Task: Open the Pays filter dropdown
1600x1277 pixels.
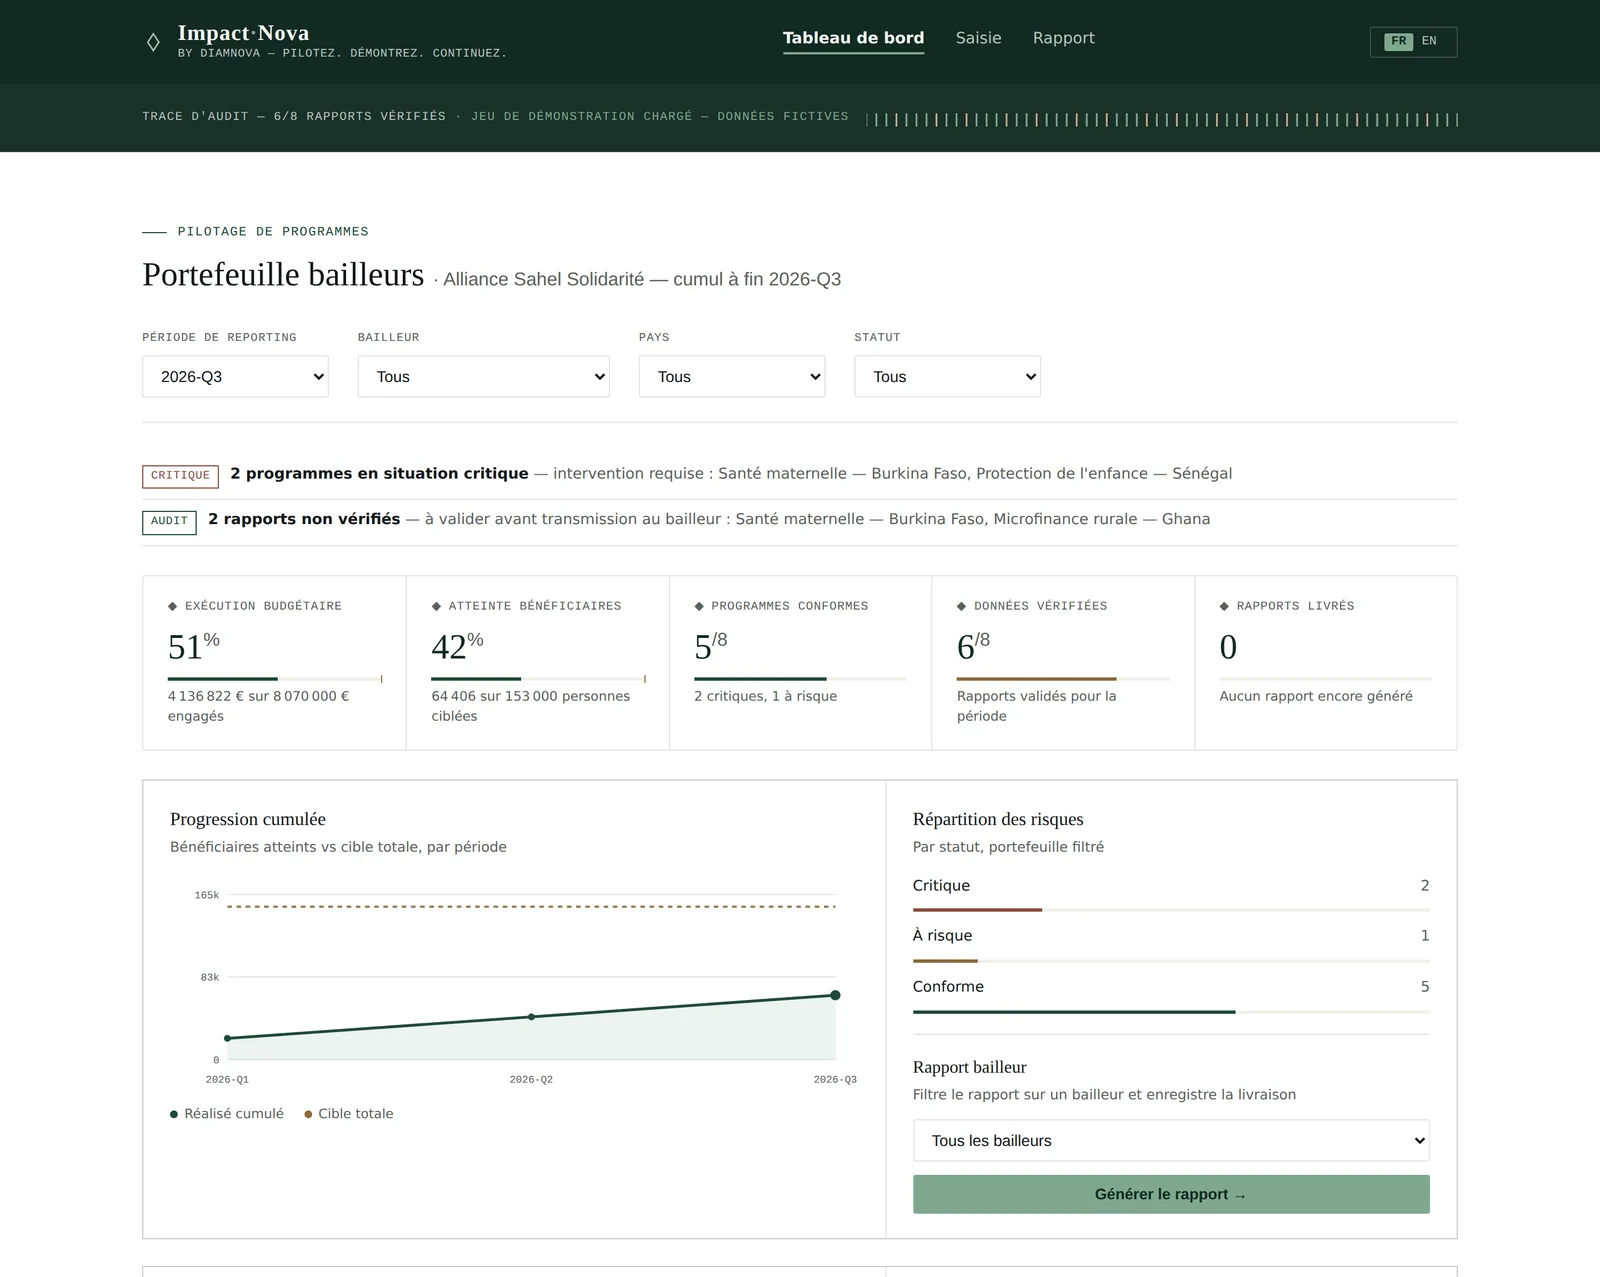Action: [732, 377]
